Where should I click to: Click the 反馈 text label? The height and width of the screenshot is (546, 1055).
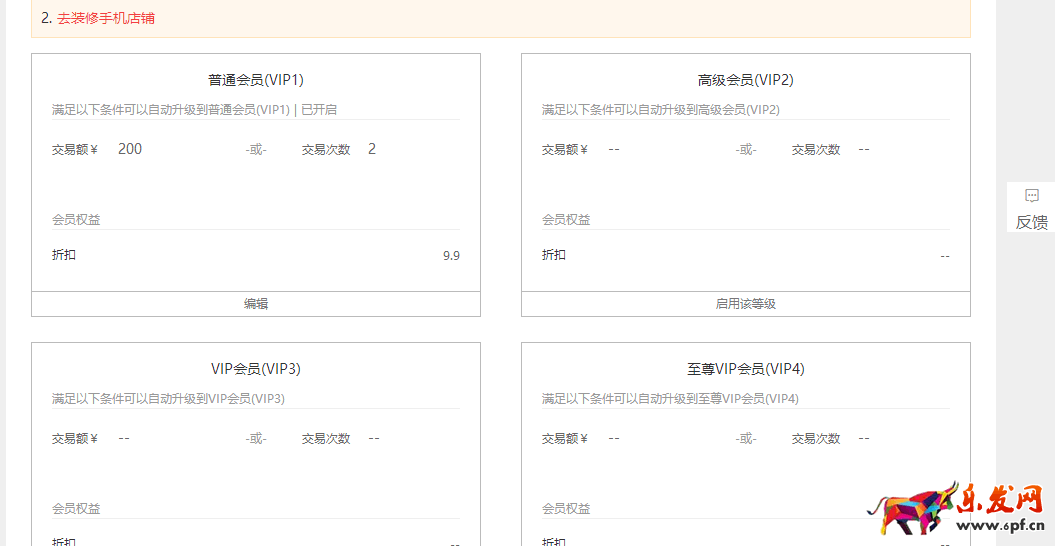click(x=1031, y=222)
